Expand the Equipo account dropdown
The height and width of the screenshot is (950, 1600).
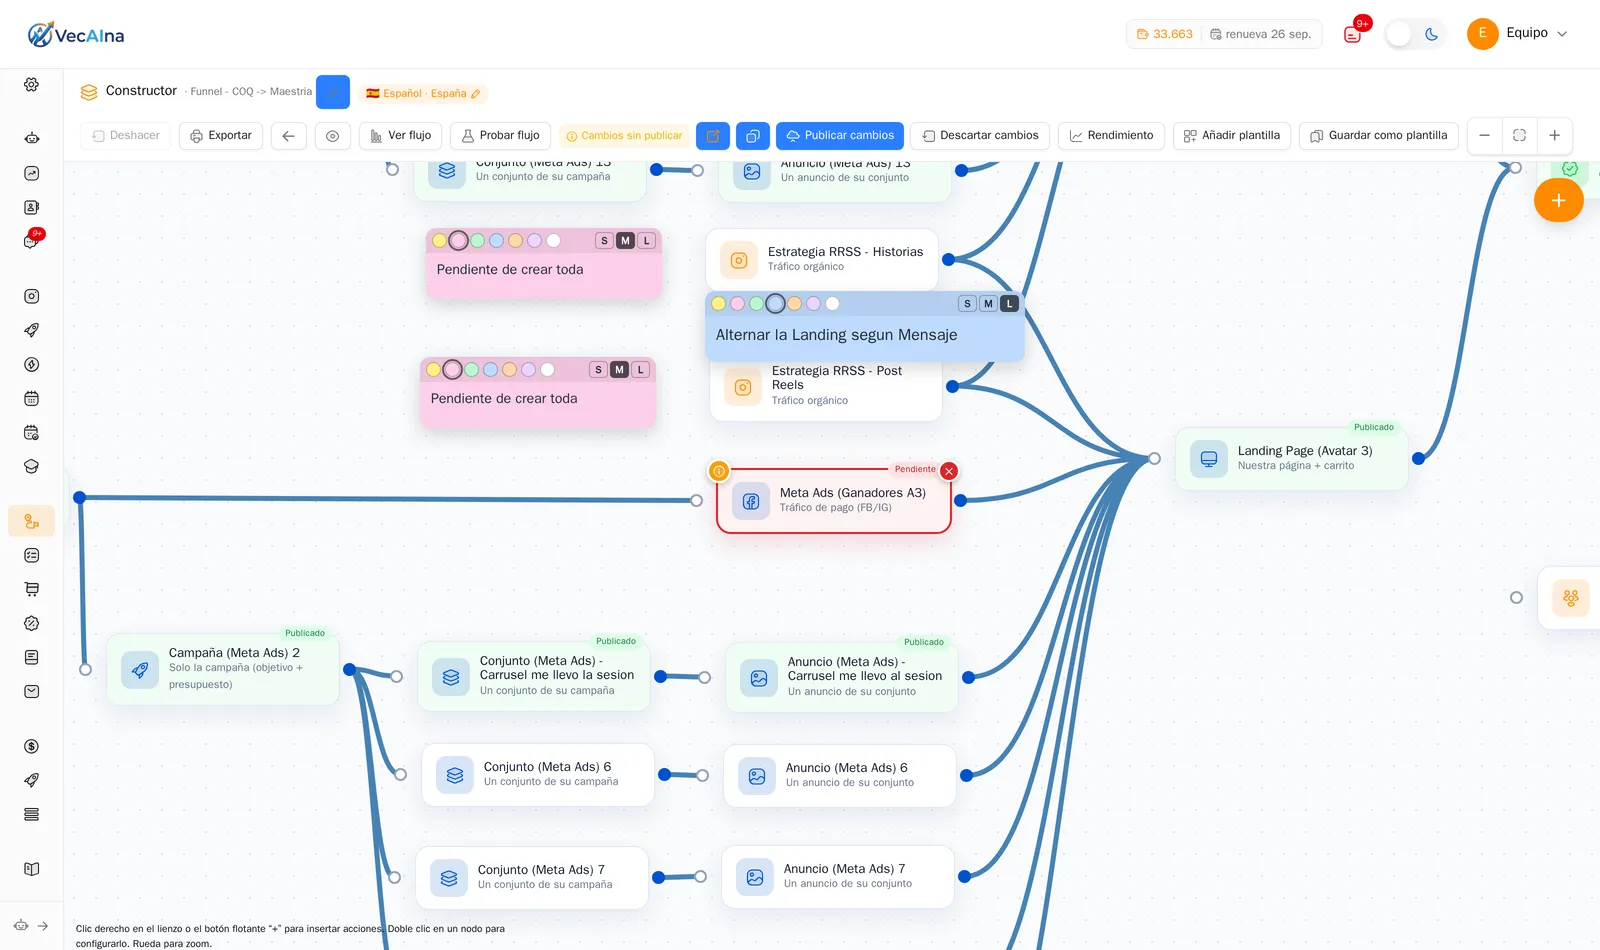click(1517, 33)
